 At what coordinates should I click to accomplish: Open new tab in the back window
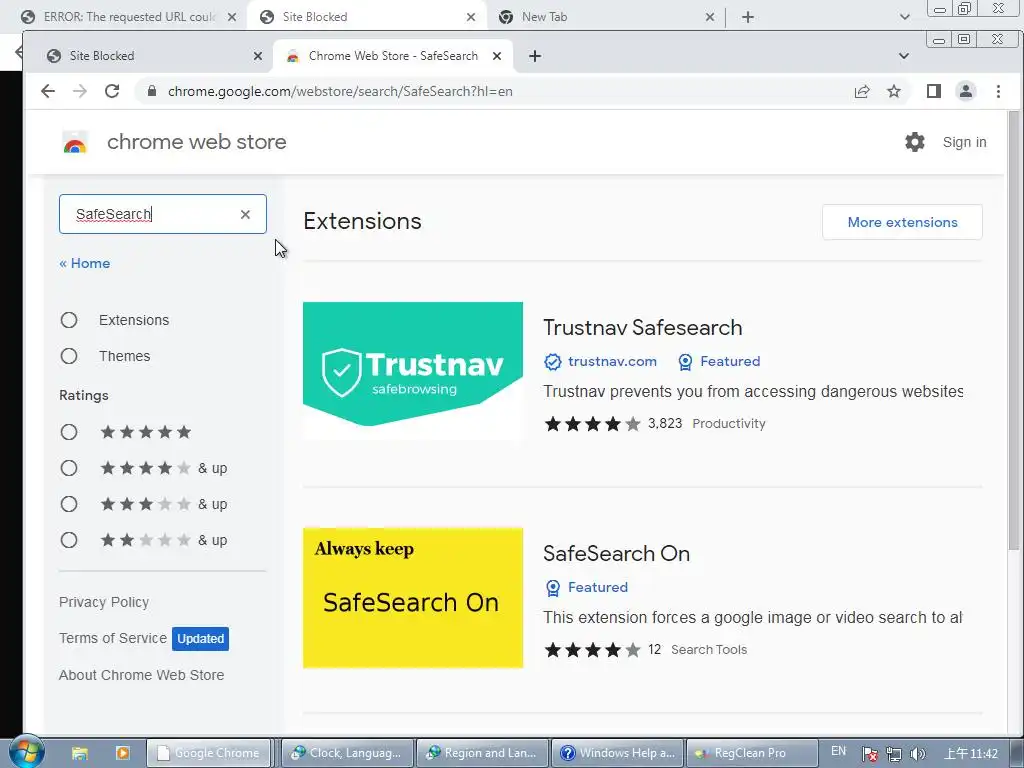coord(748,17)
